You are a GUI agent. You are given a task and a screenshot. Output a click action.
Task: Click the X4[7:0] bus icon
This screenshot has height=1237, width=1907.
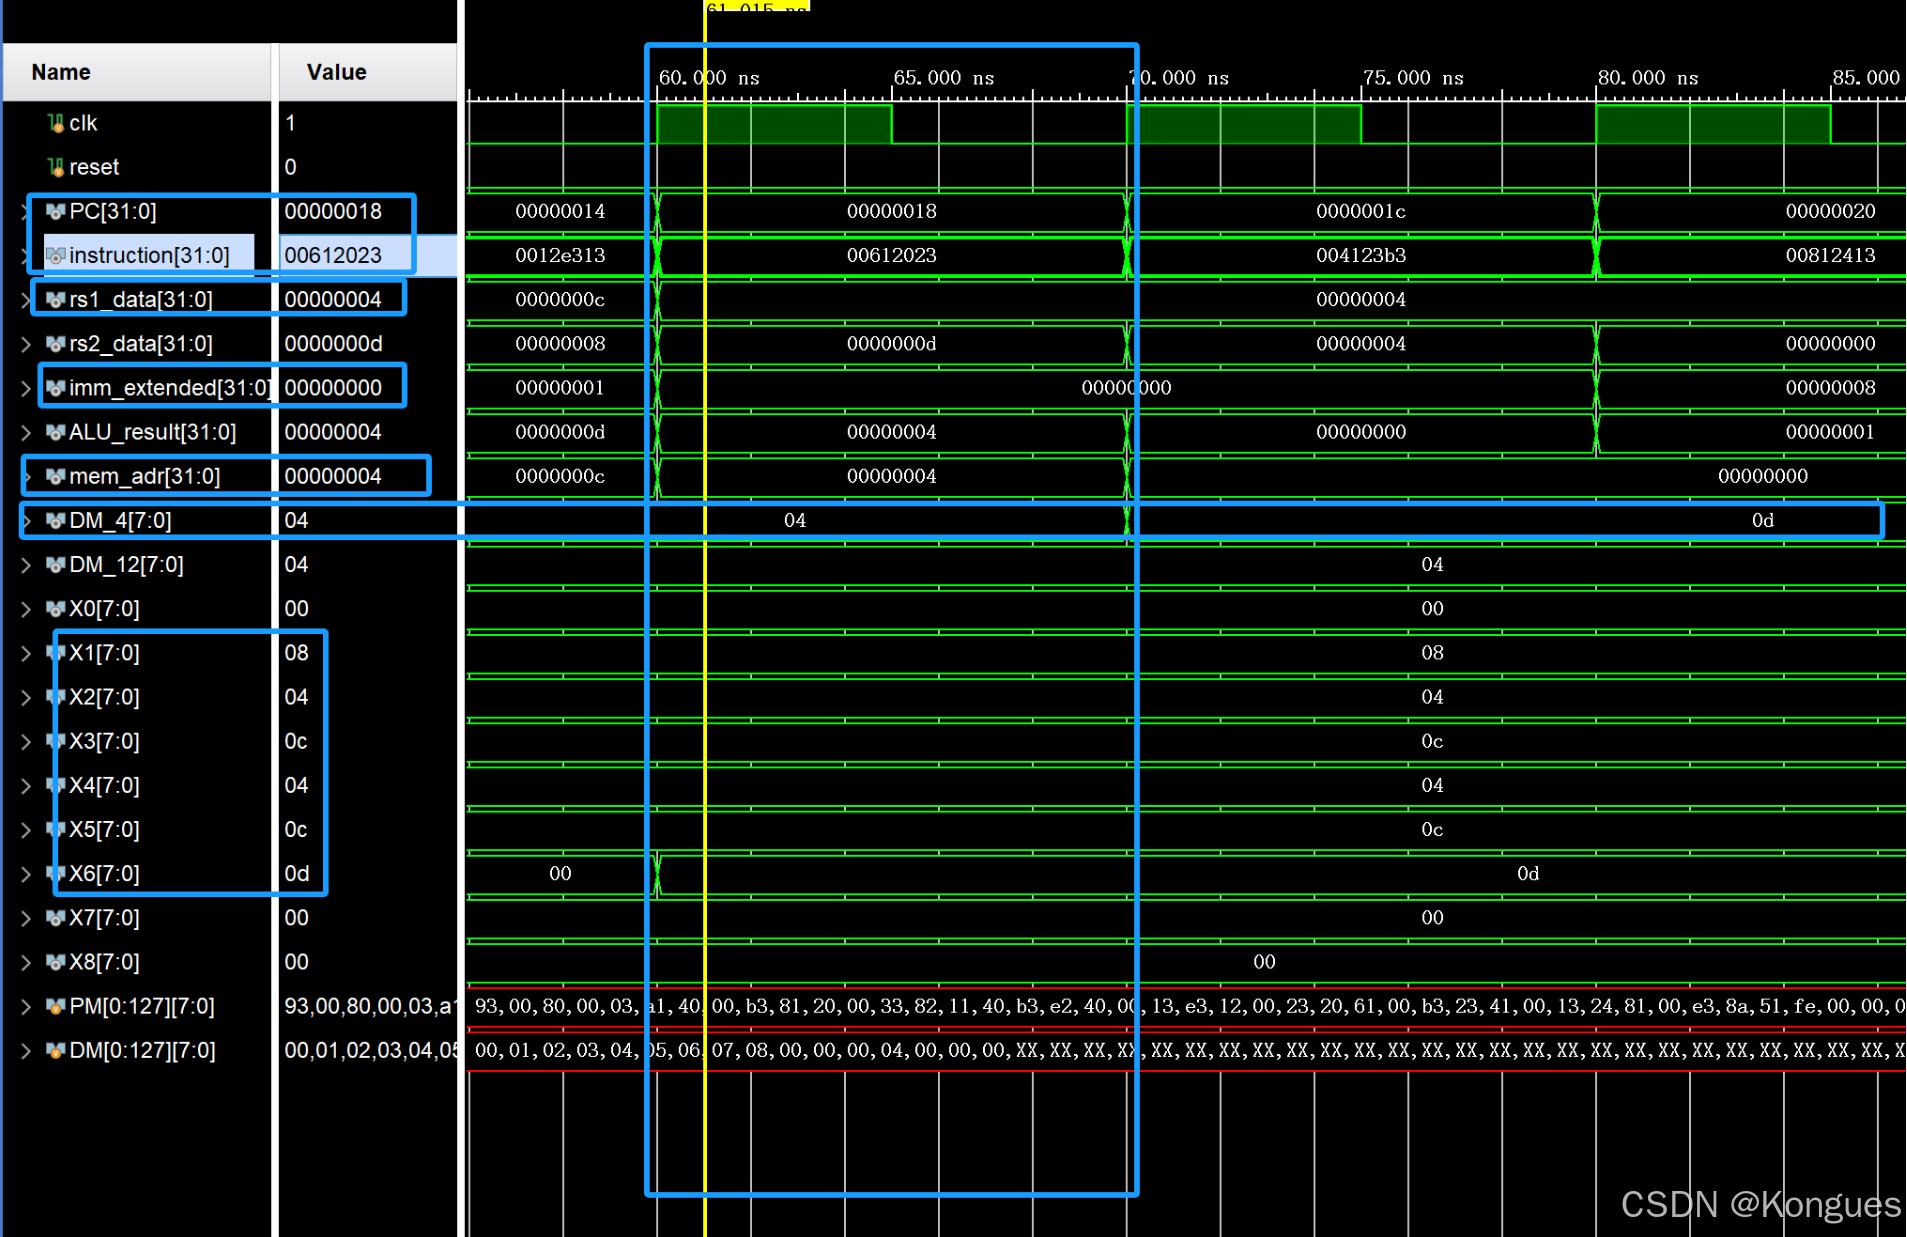pos(56,785)
